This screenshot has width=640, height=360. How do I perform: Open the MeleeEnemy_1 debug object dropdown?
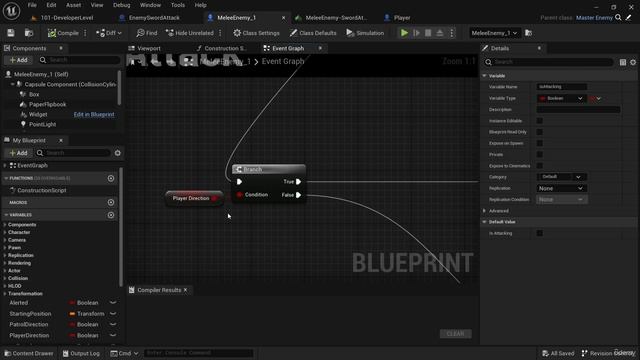494,33
